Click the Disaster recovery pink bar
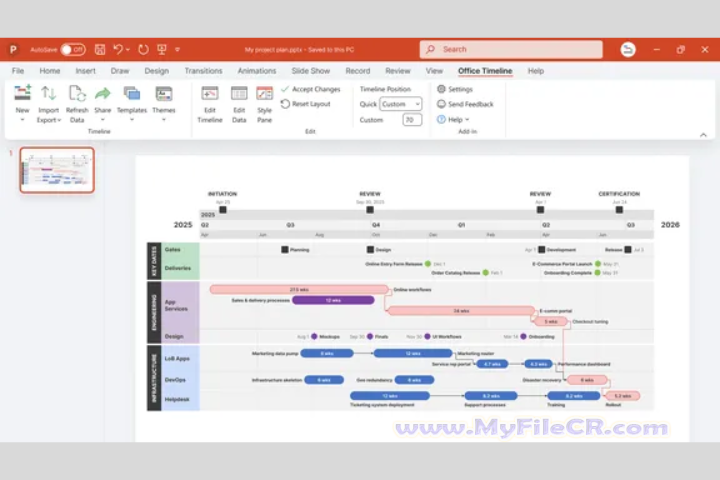 tap(587, 380)
